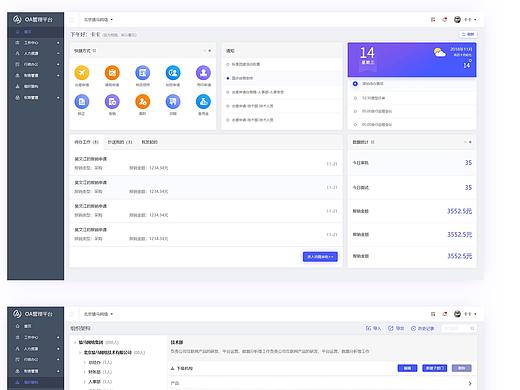Viewport: 520px width, 390px height.
Task: Click the fullscreen icon in the dashboard header
Action: [433, 20]
